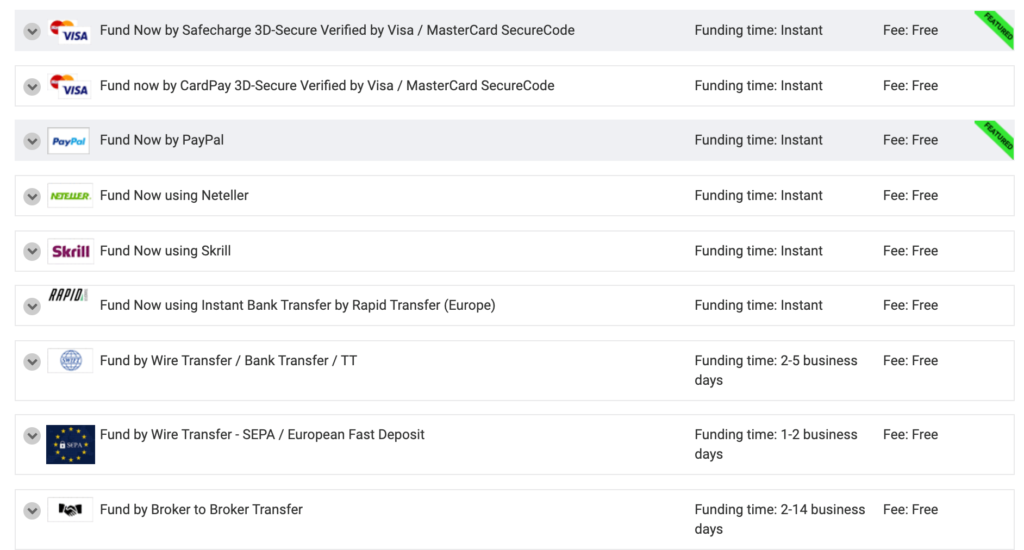Click the Skrill logo icon
The height and width of the screenshot is (550, 1024).
(70, 251)
